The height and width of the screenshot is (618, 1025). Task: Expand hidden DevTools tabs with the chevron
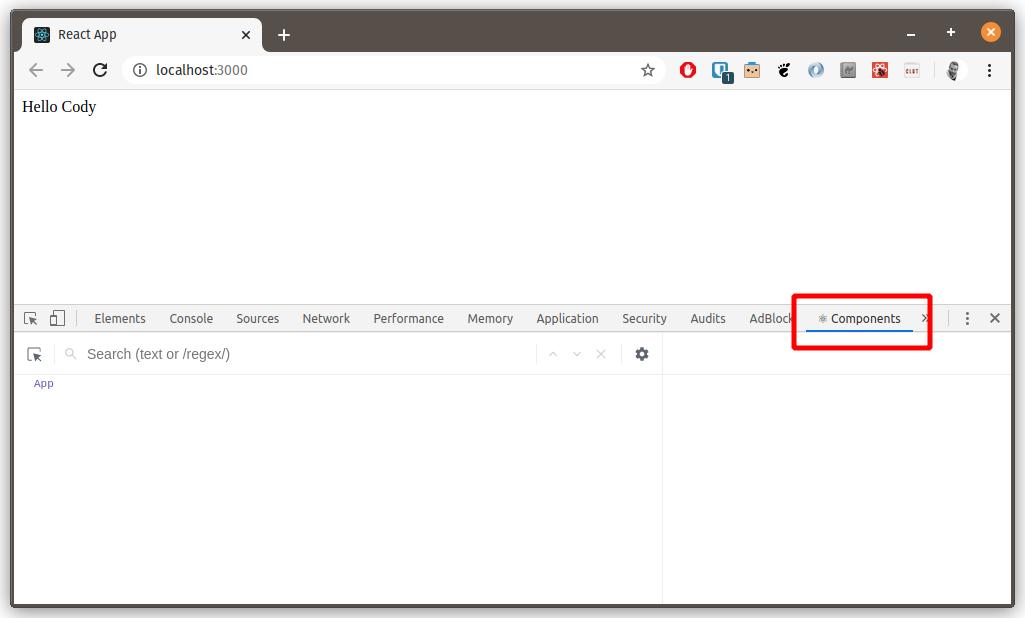coord(924,318)
